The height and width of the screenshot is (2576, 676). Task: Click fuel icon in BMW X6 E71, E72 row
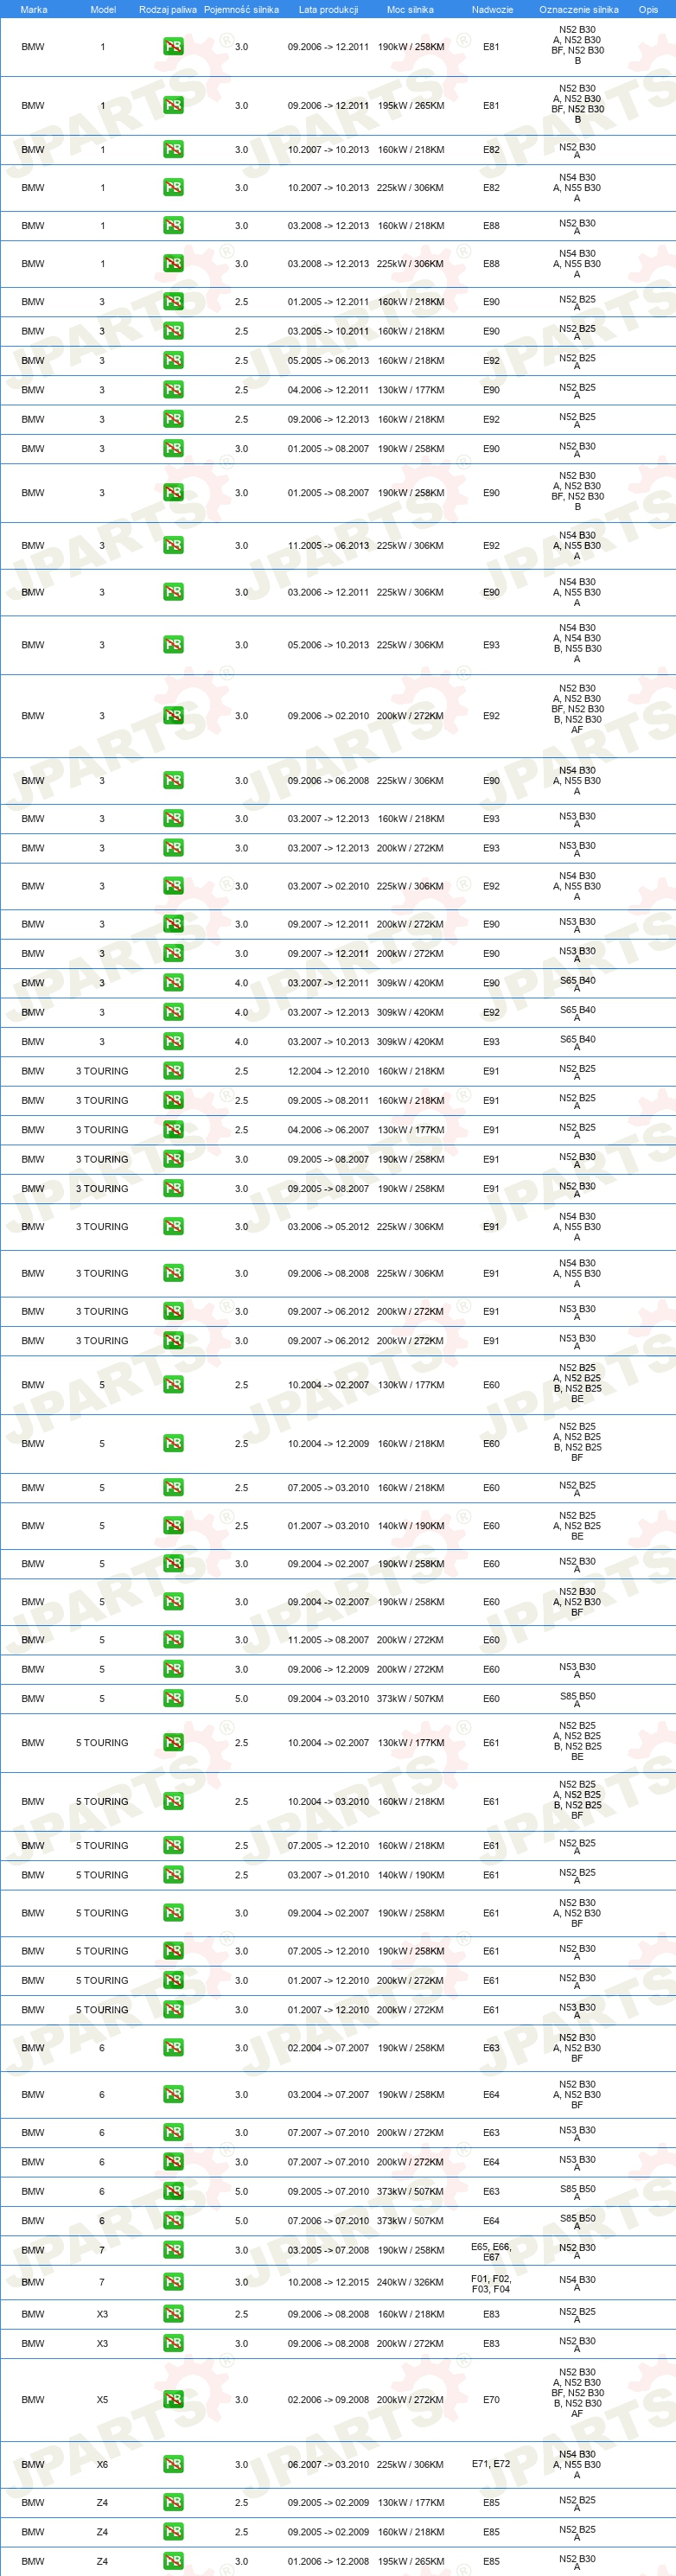pos(173,2464)
